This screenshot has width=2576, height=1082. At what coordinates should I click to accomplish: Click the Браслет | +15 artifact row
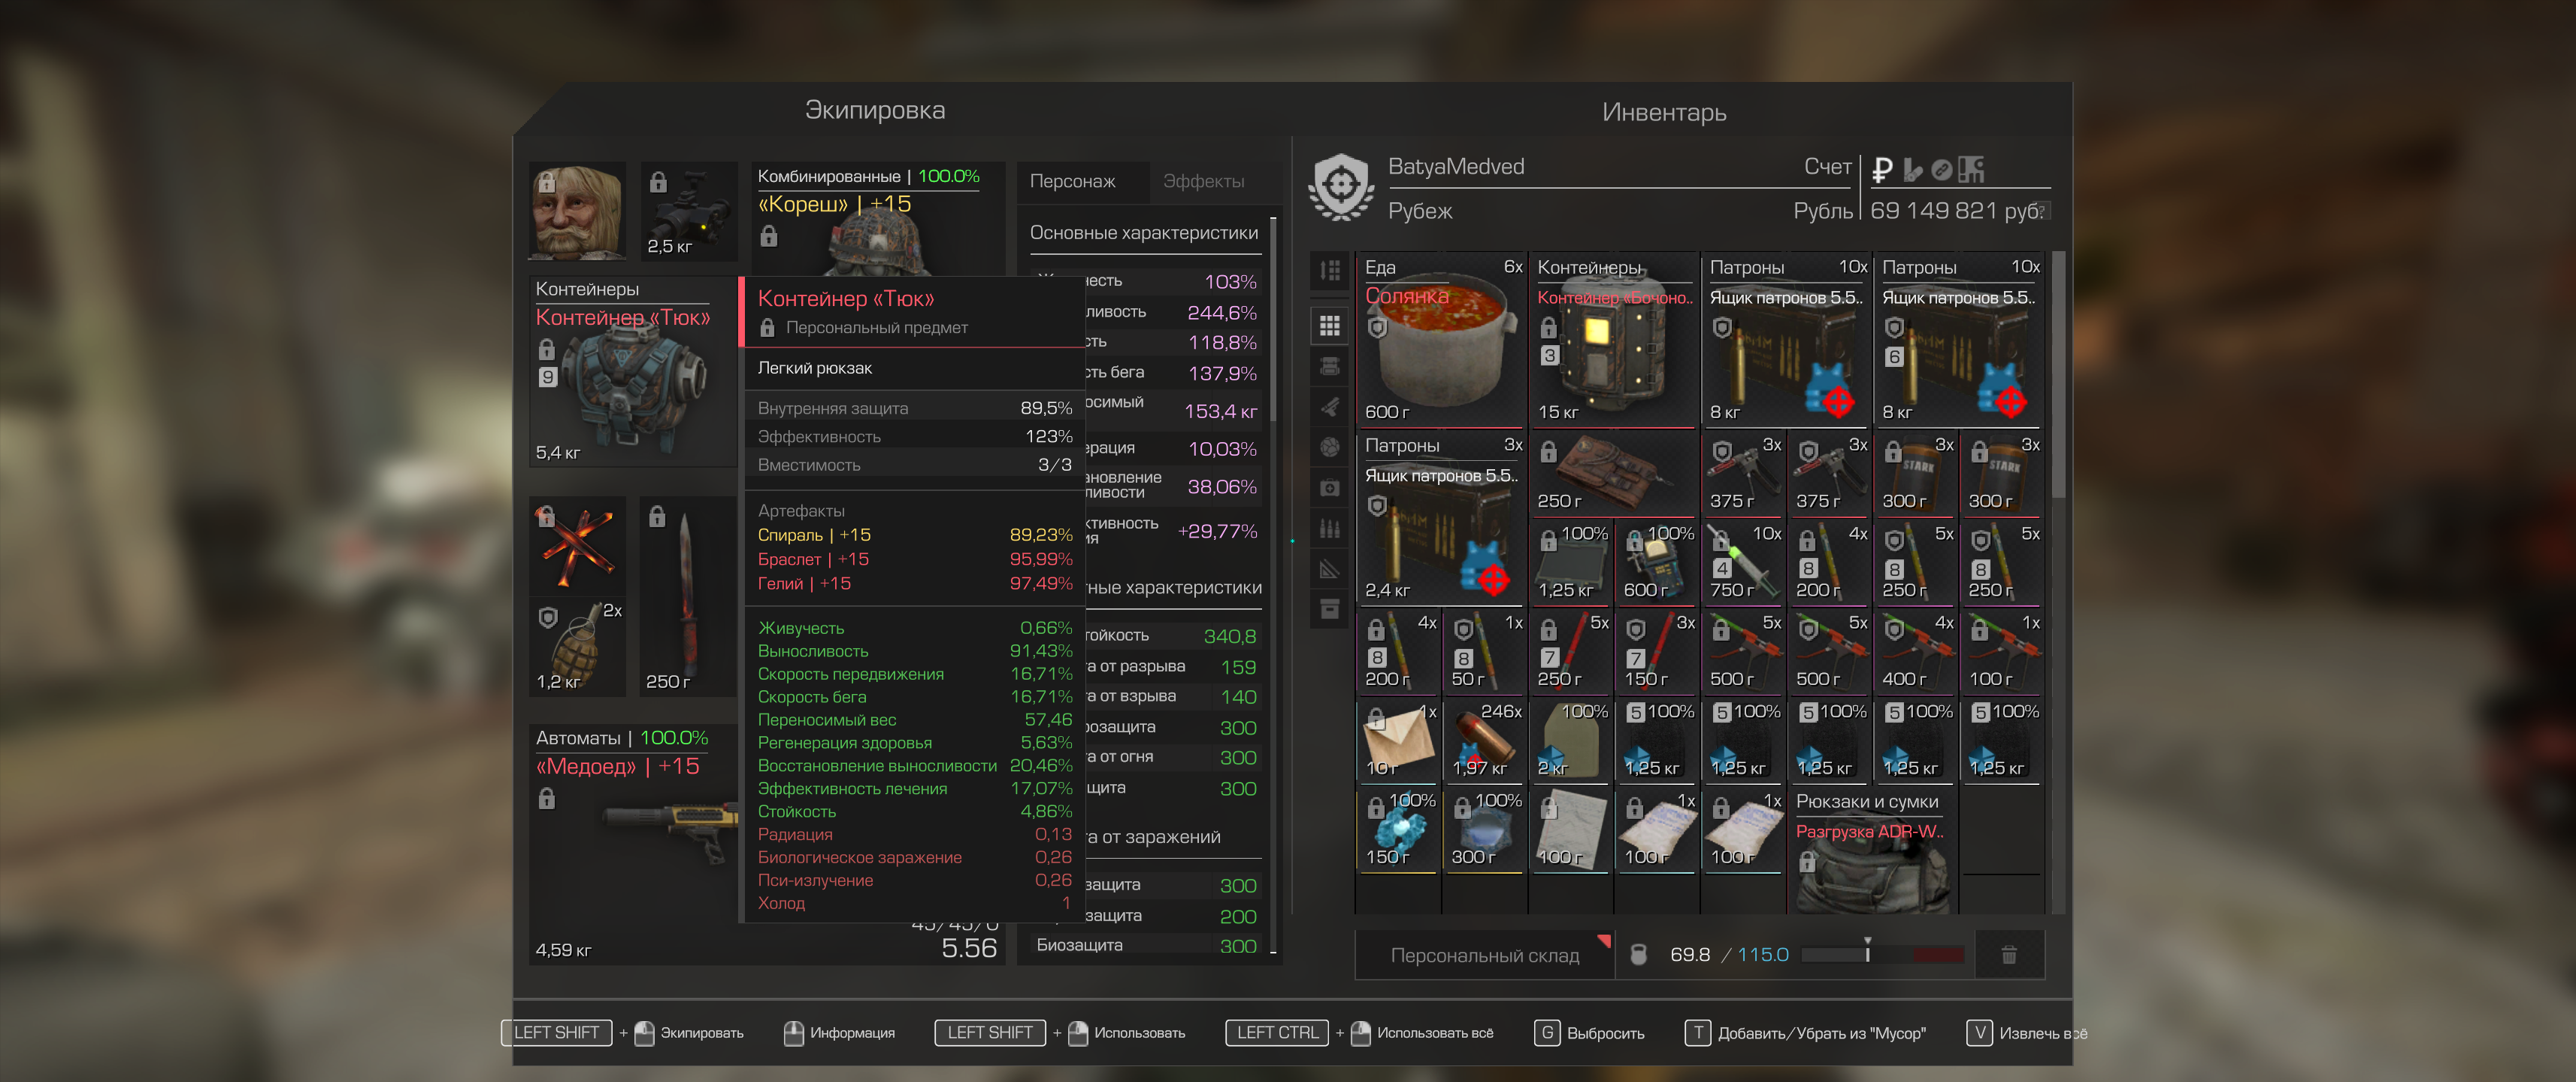coord(914,559)
